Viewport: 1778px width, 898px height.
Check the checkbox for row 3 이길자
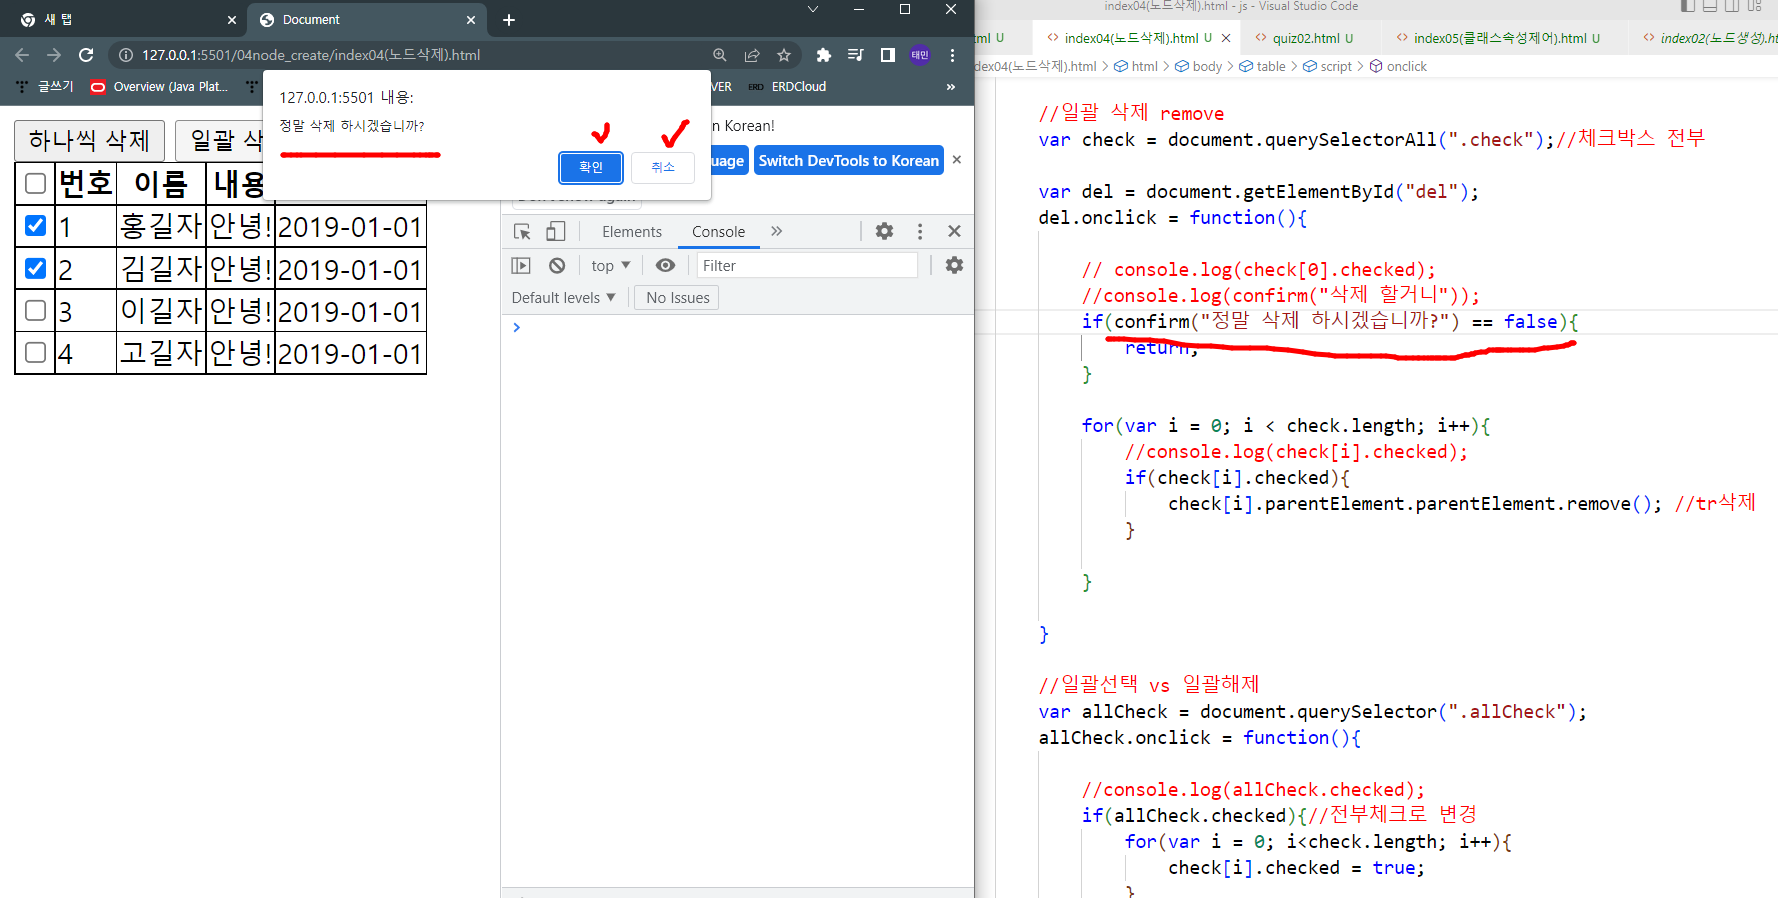pyautogui.click(x=35, y=310)
